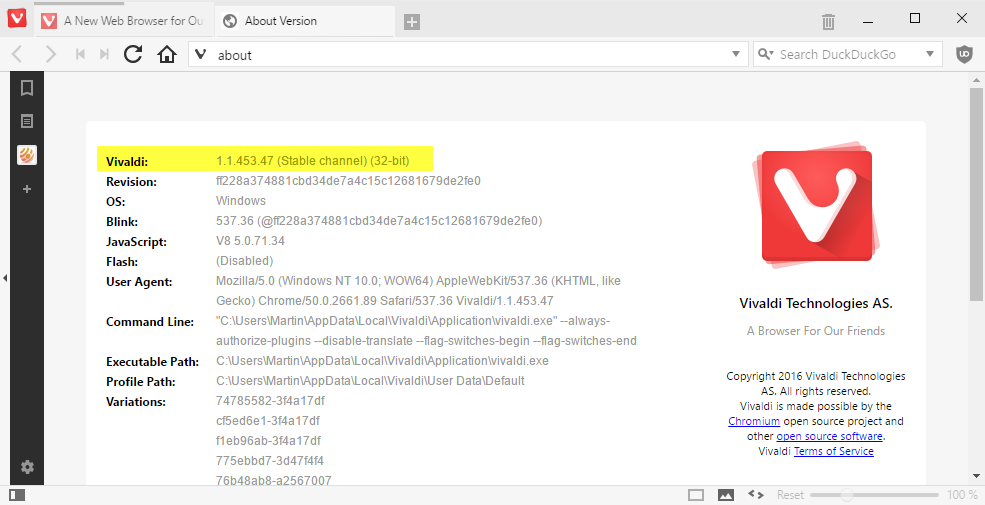Open the Bookmarks panel
Image resolution: width=985 pixels, height=505 pixels.
click(x=27, y=88)
